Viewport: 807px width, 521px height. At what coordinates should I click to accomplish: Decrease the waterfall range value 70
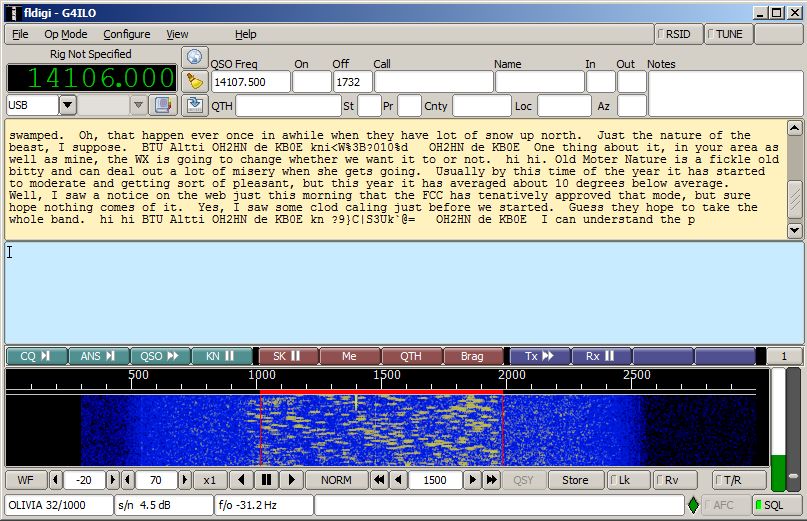click(128, 480)
